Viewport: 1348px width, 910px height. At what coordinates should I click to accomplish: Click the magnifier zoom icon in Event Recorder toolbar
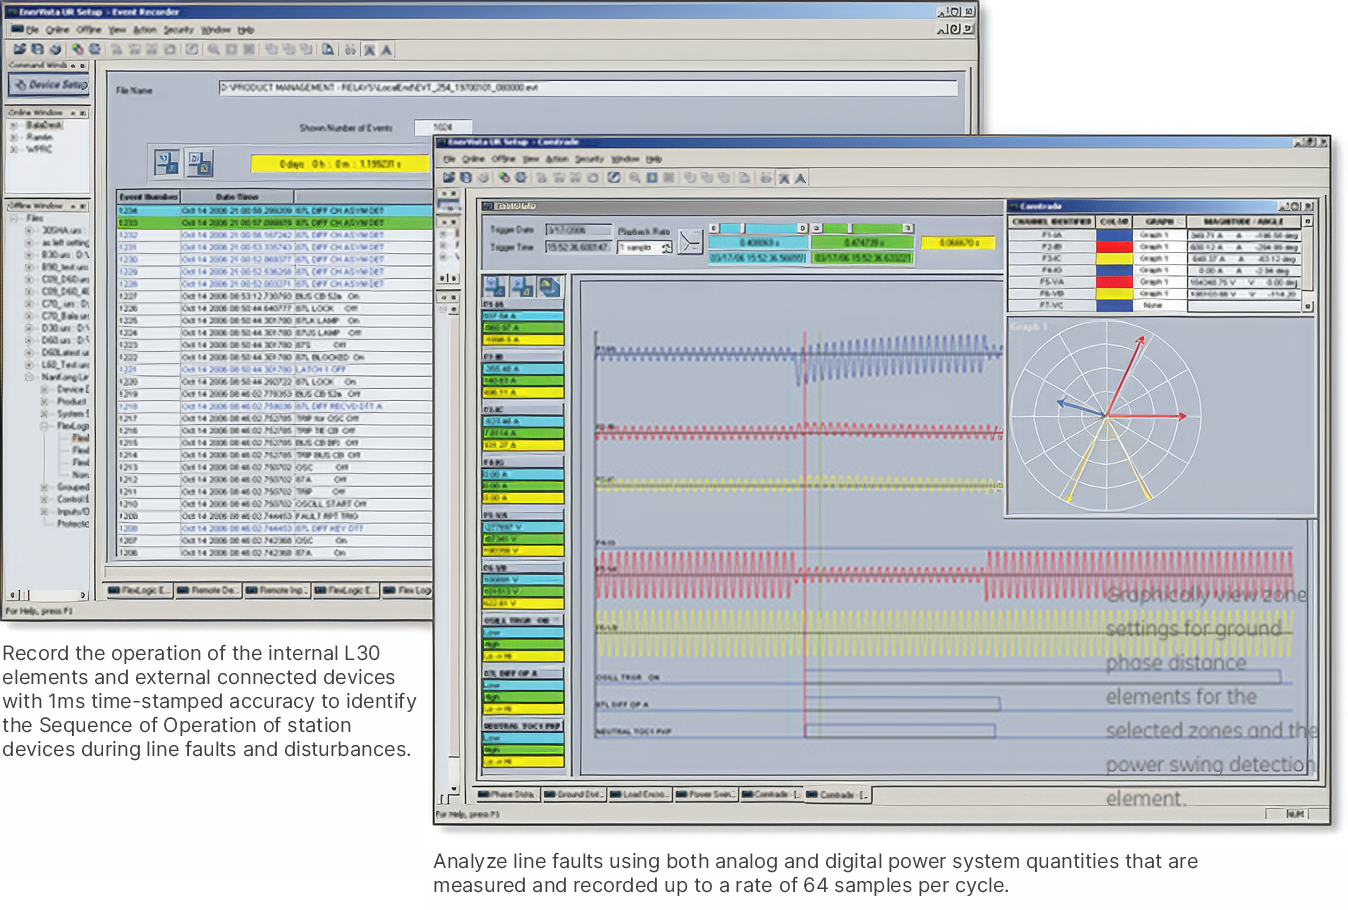213,49
